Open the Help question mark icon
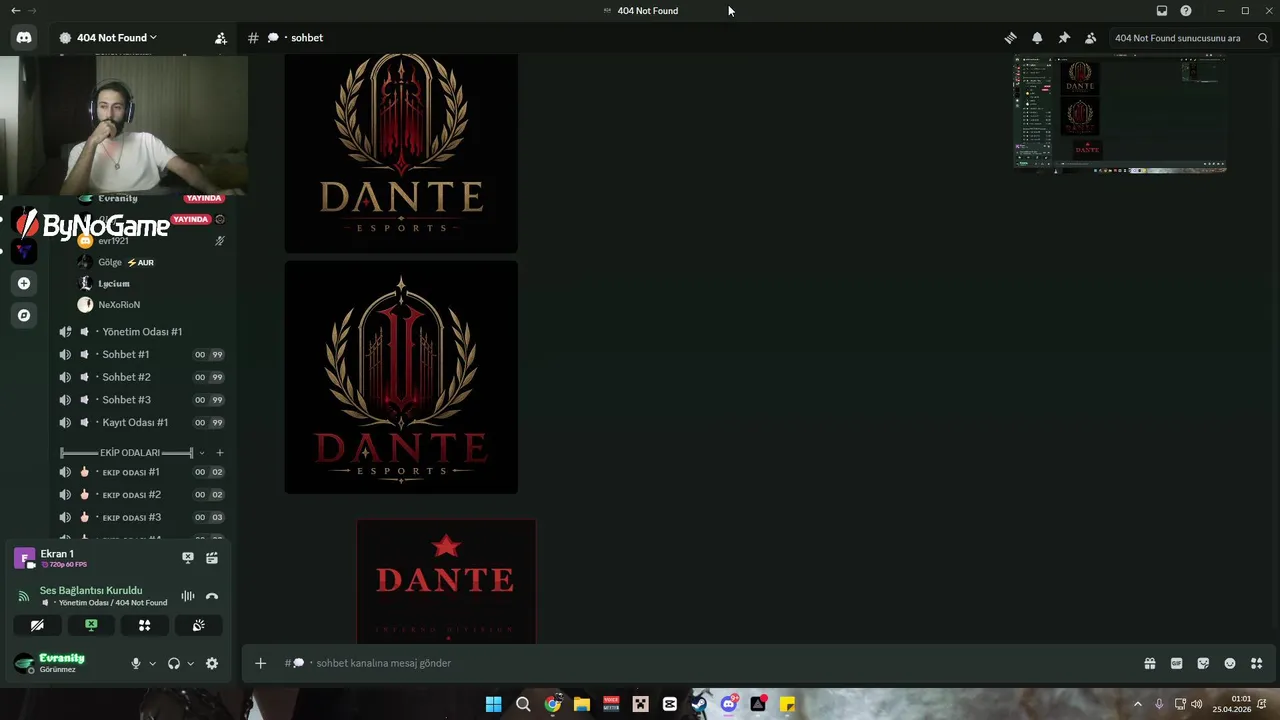Screen dimensions: 1280x720 pos(1186,11)
